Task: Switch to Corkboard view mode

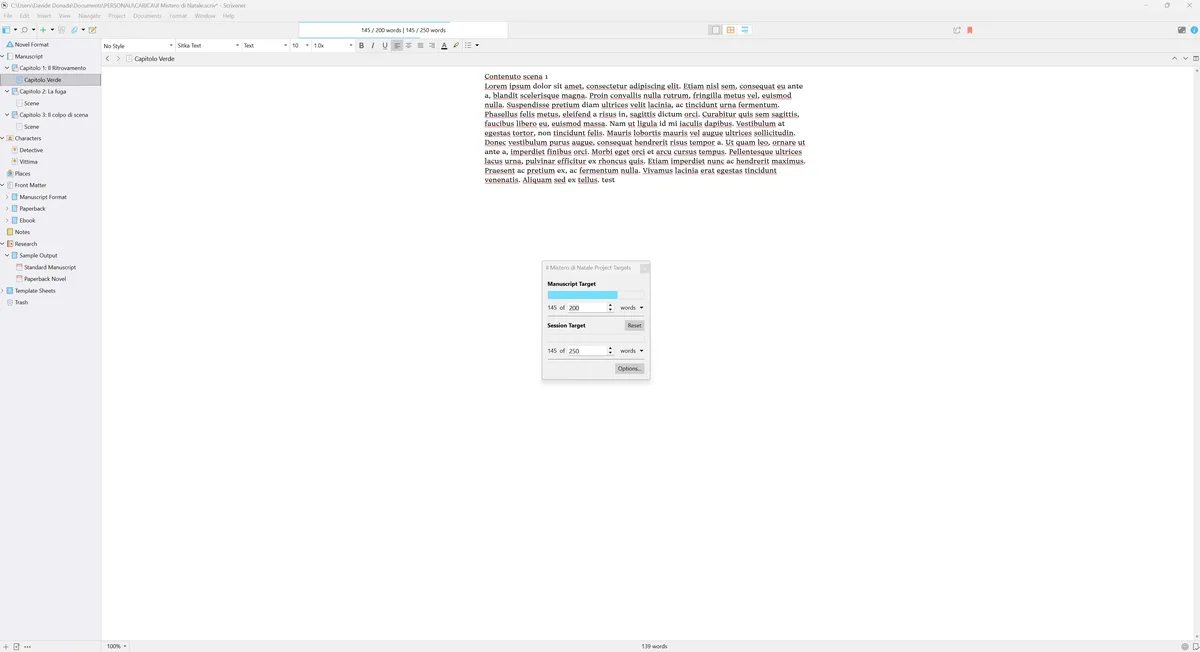Action: coord(730,30)
